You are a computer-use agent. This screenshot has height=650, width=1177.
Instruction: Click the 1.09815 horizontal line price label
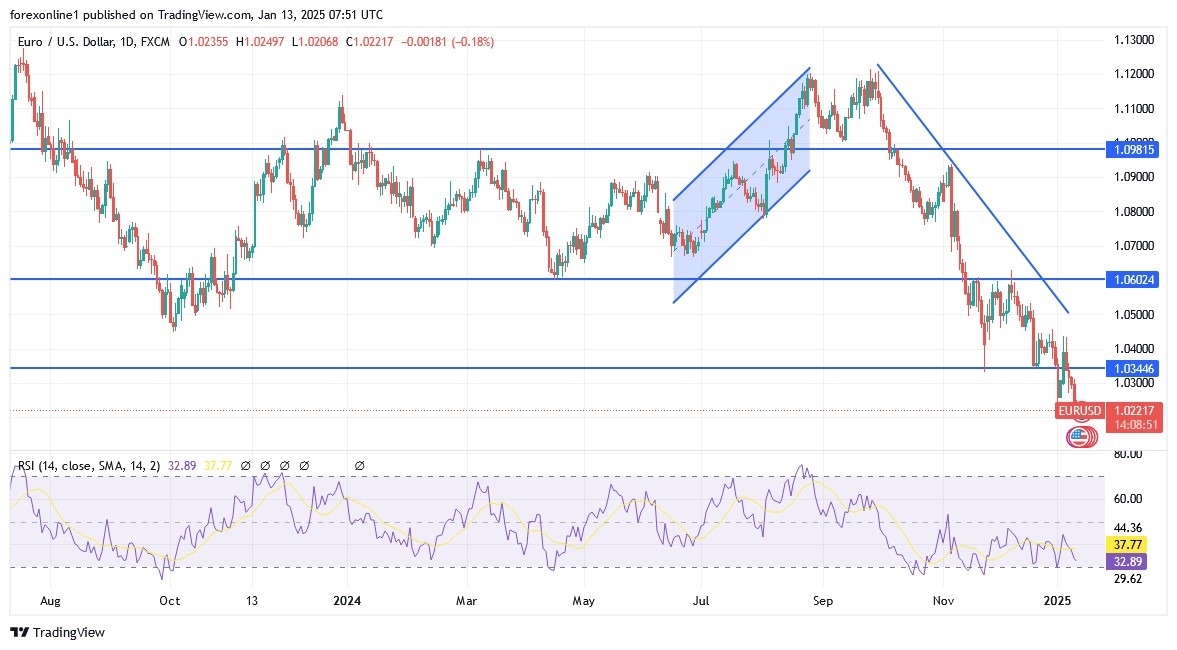click(x=1133, y=149)
